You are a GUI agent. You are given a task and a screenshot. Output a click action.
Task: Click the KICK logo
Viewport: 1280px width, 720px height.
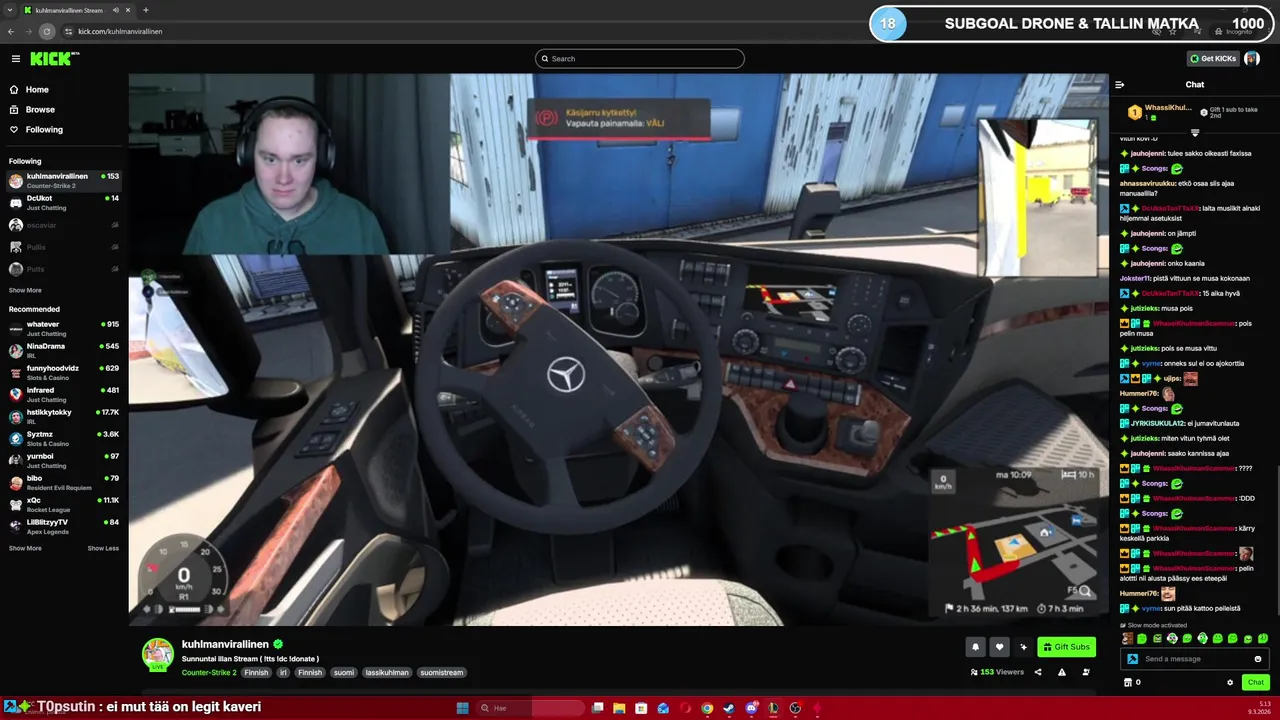click(x=54, y=59)
